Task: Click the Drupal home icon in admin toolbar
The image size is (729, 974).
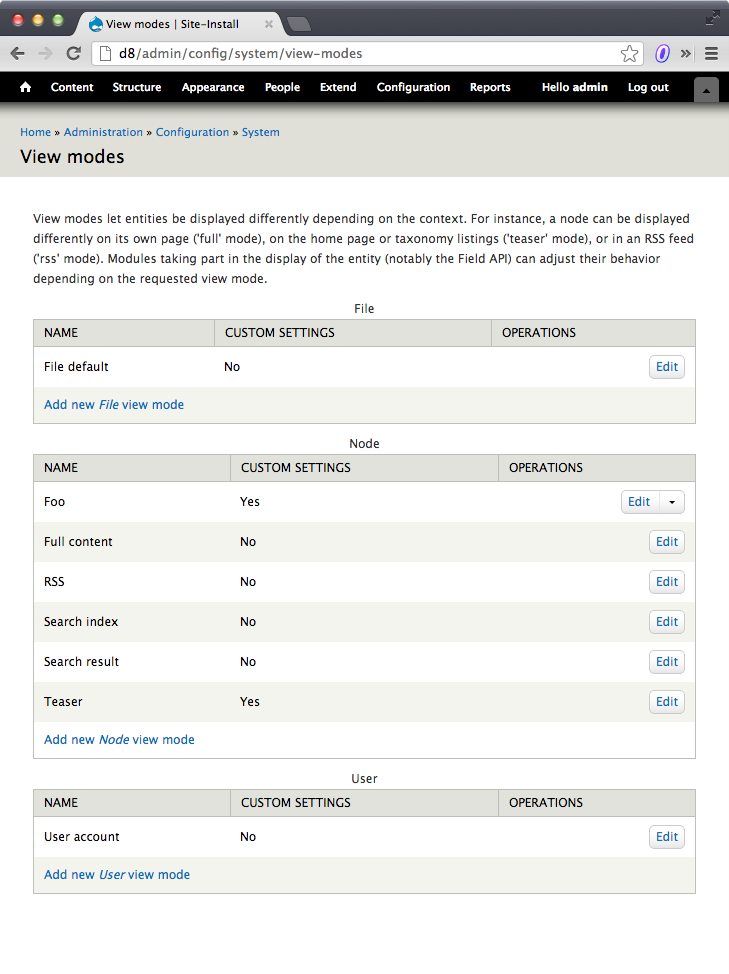Action: (24, 88)
